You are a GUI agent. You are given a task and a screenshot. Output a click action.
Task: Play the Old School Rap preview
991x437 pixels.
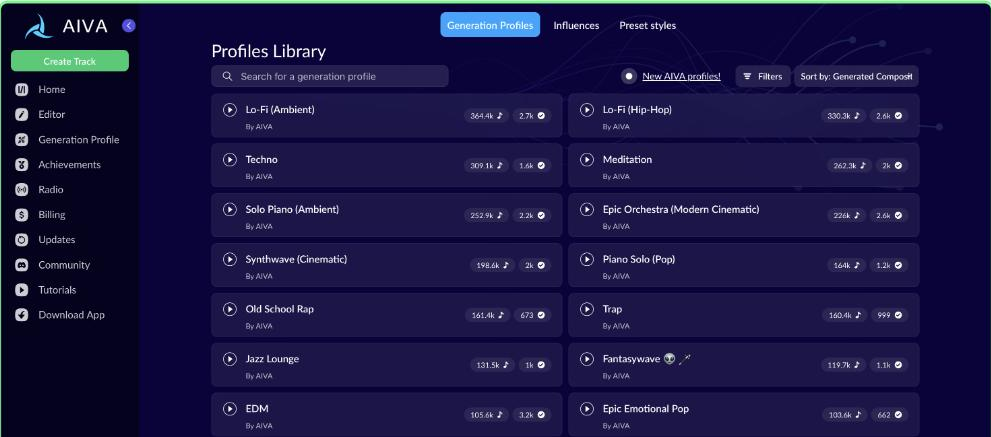[229, 309]
